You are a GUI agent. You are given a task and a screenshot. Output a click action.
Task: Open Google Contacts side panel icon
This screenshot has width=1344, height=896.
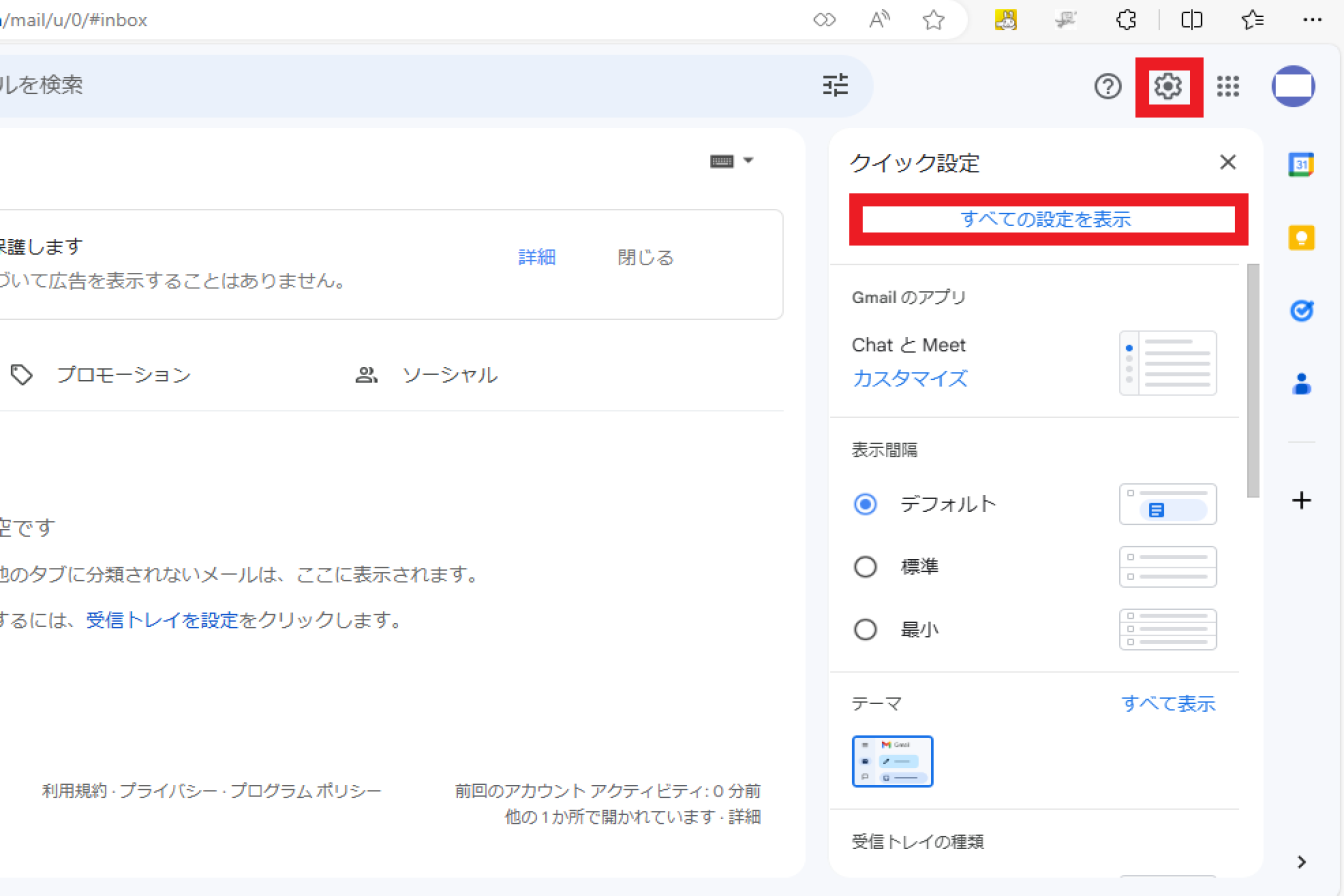point(1300,383)
